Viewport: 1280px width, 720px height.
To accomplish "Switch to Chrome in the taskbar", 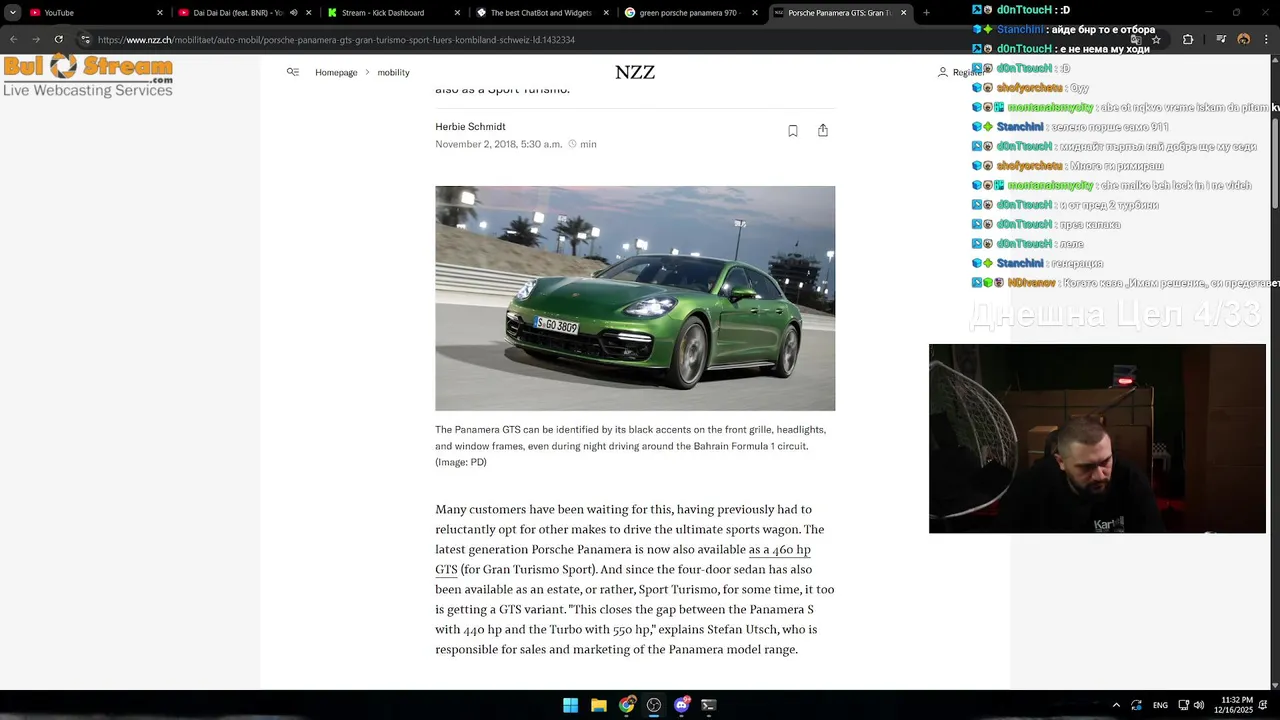I will click(x=626, y=705).
